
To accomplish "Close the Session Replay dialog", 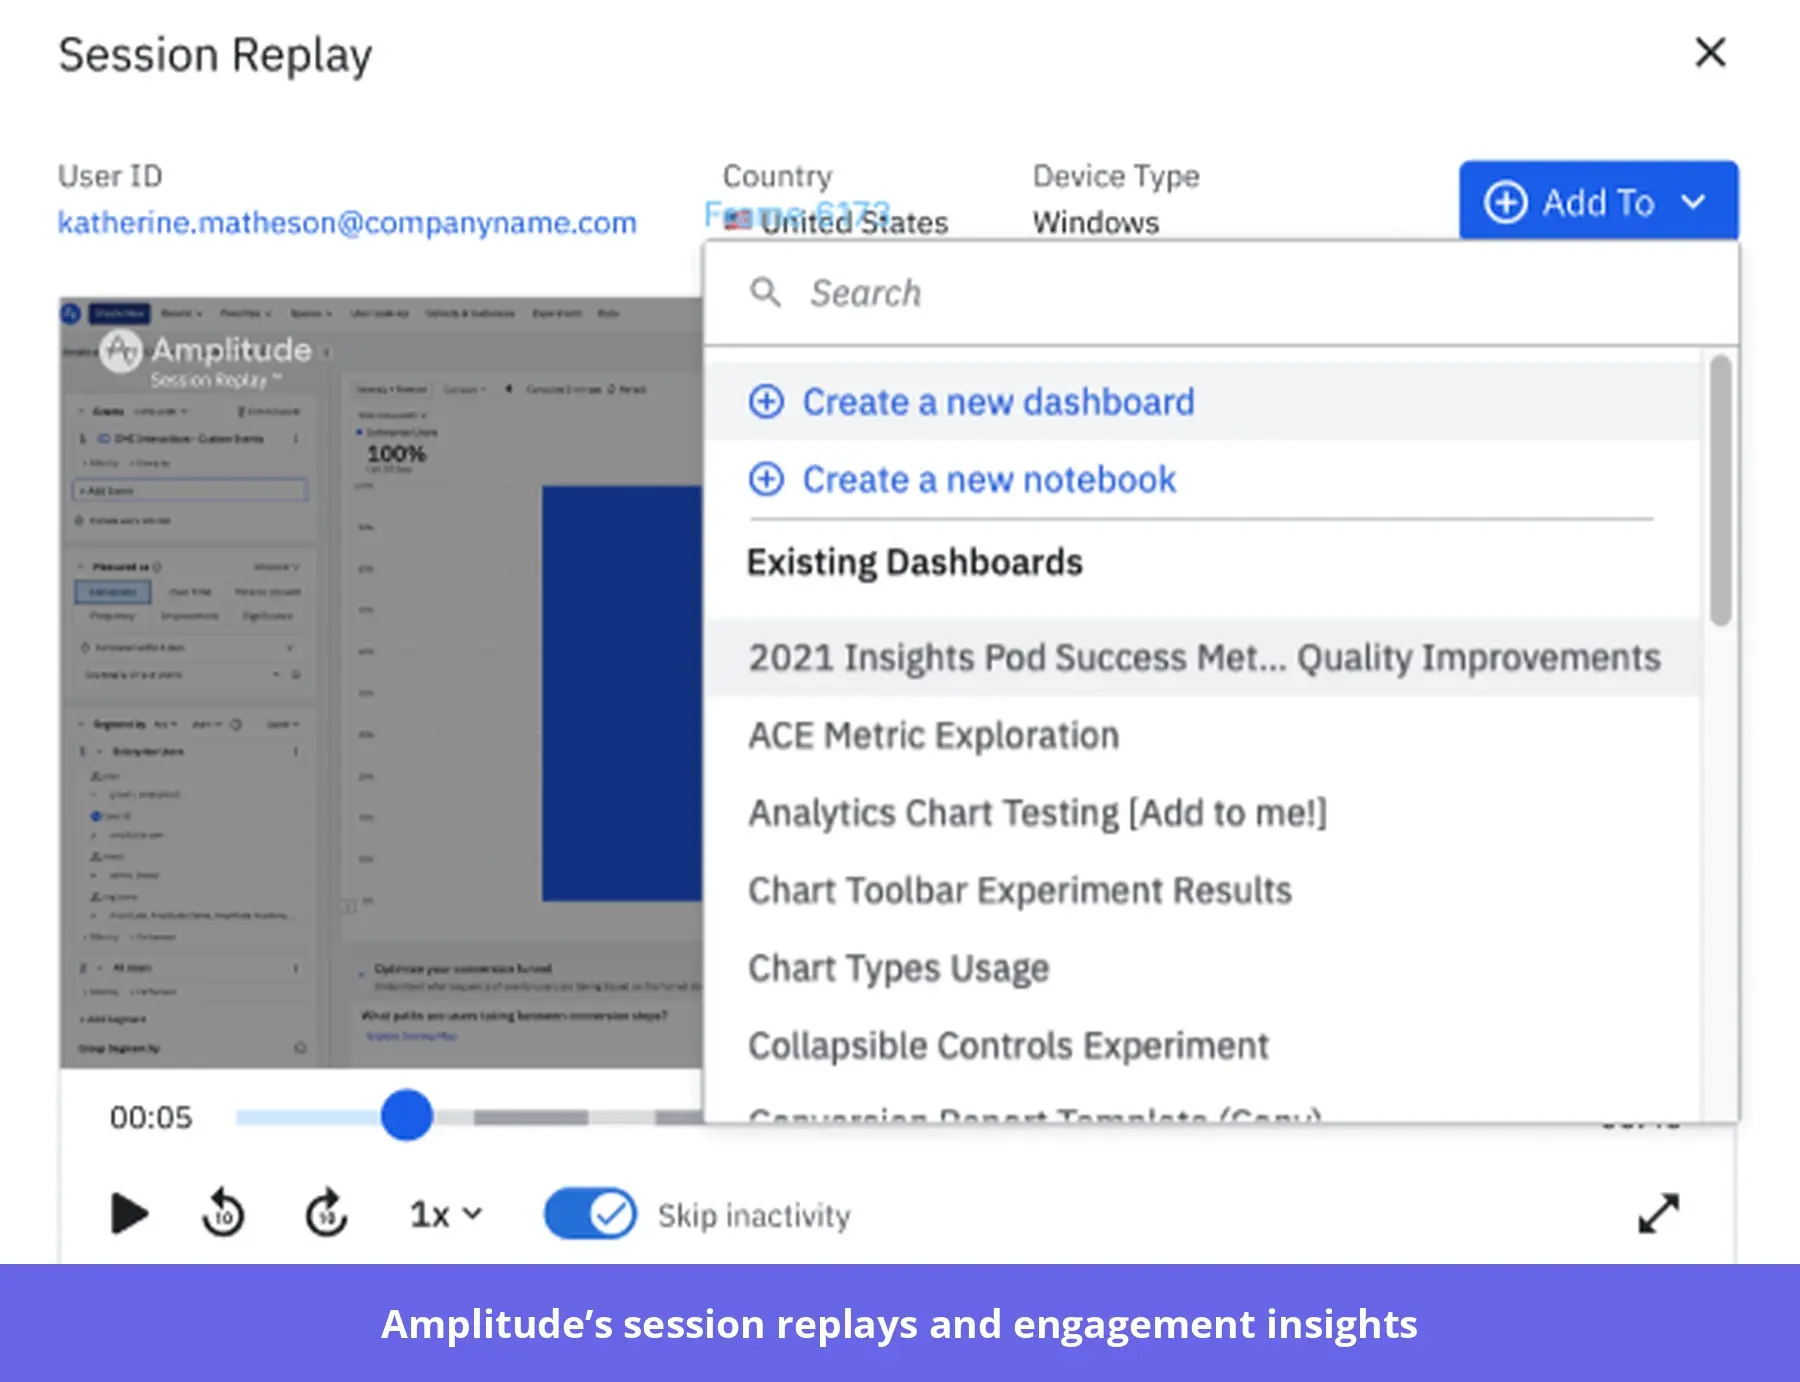I will click(1710, 52).
